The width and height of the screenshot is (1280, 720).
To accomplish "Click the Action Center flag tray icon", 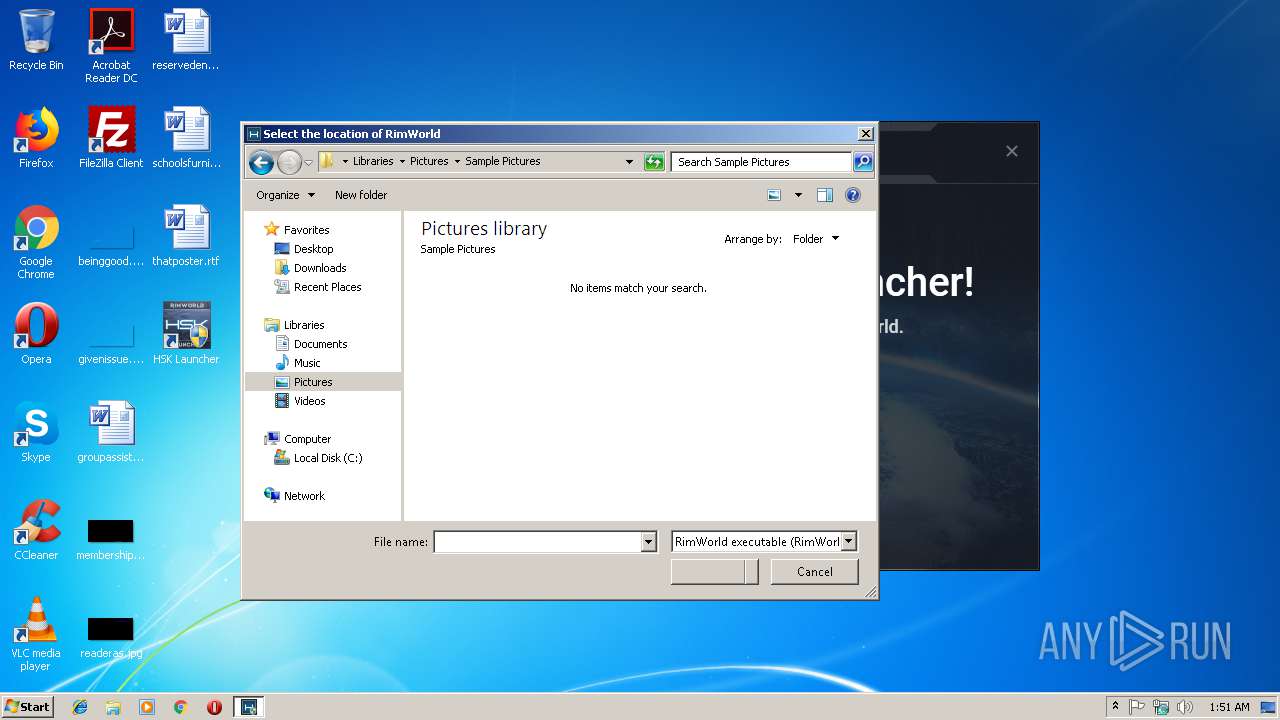I will [1137, 707].
